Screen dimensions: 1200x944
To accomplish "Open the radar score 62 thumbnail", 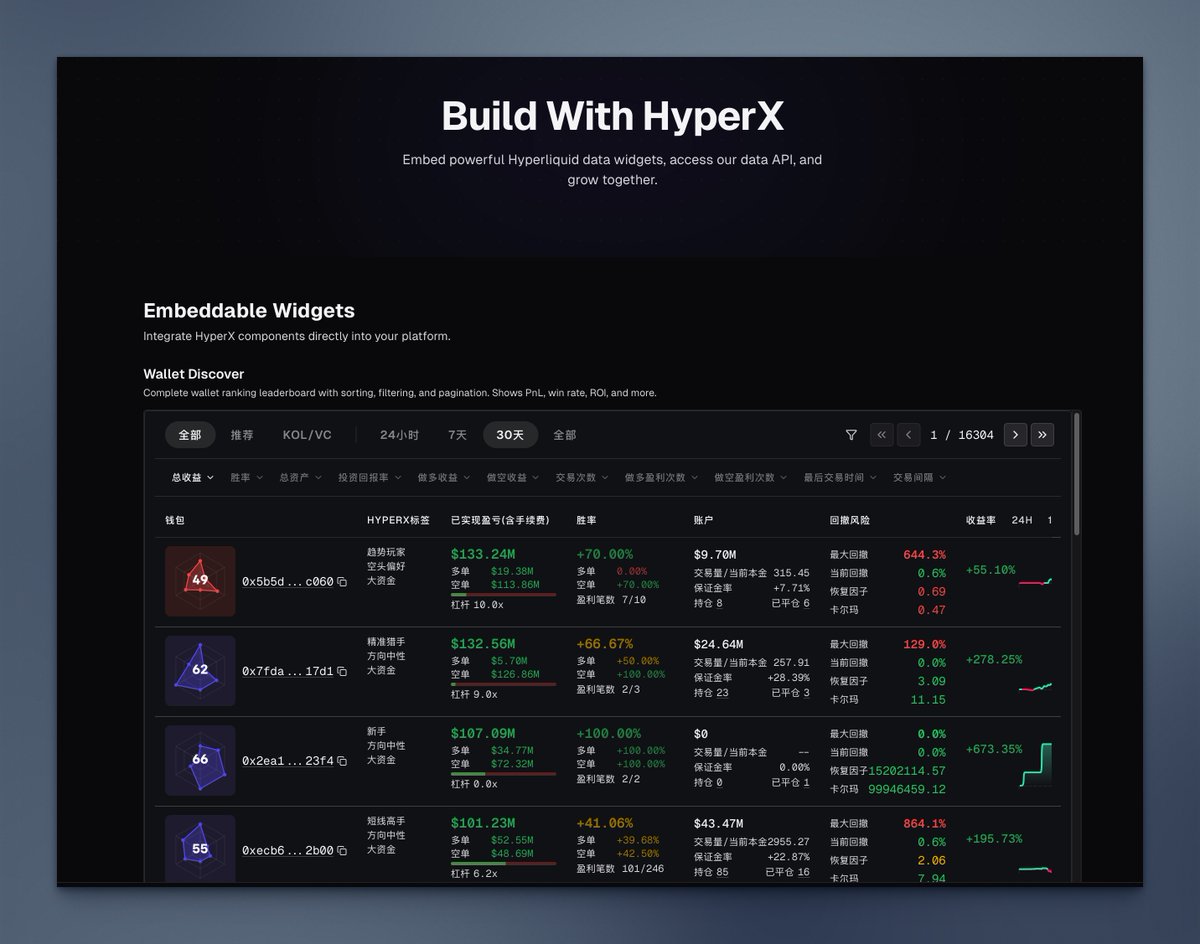I will (x=200, y=671).
